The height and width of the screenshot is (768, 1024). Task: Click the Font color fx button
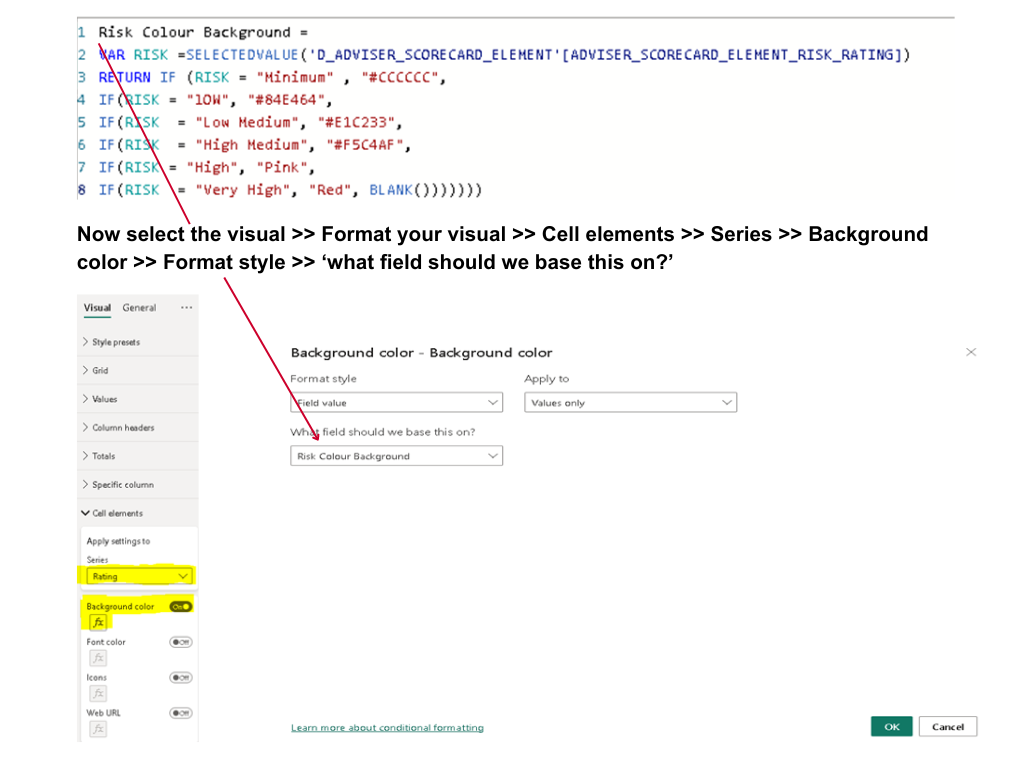(98, 658)
